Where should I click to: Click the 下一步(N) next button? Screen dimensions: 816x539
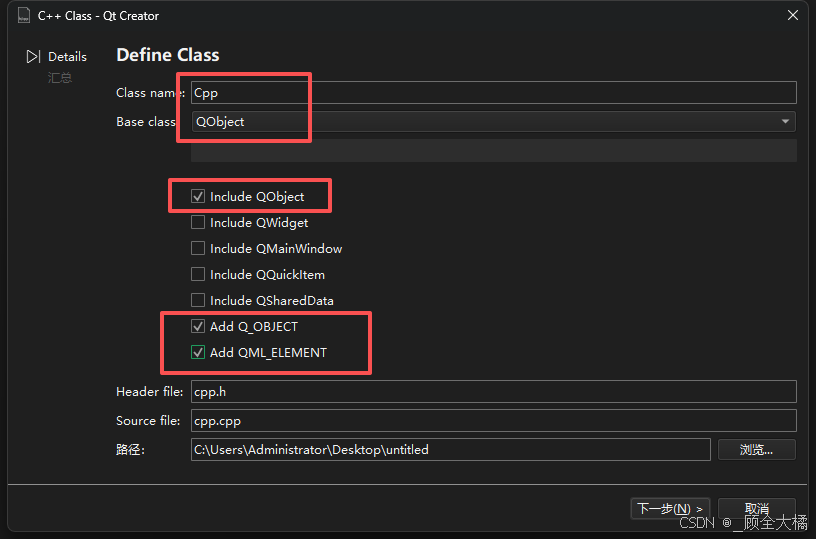tap(670, 508)
